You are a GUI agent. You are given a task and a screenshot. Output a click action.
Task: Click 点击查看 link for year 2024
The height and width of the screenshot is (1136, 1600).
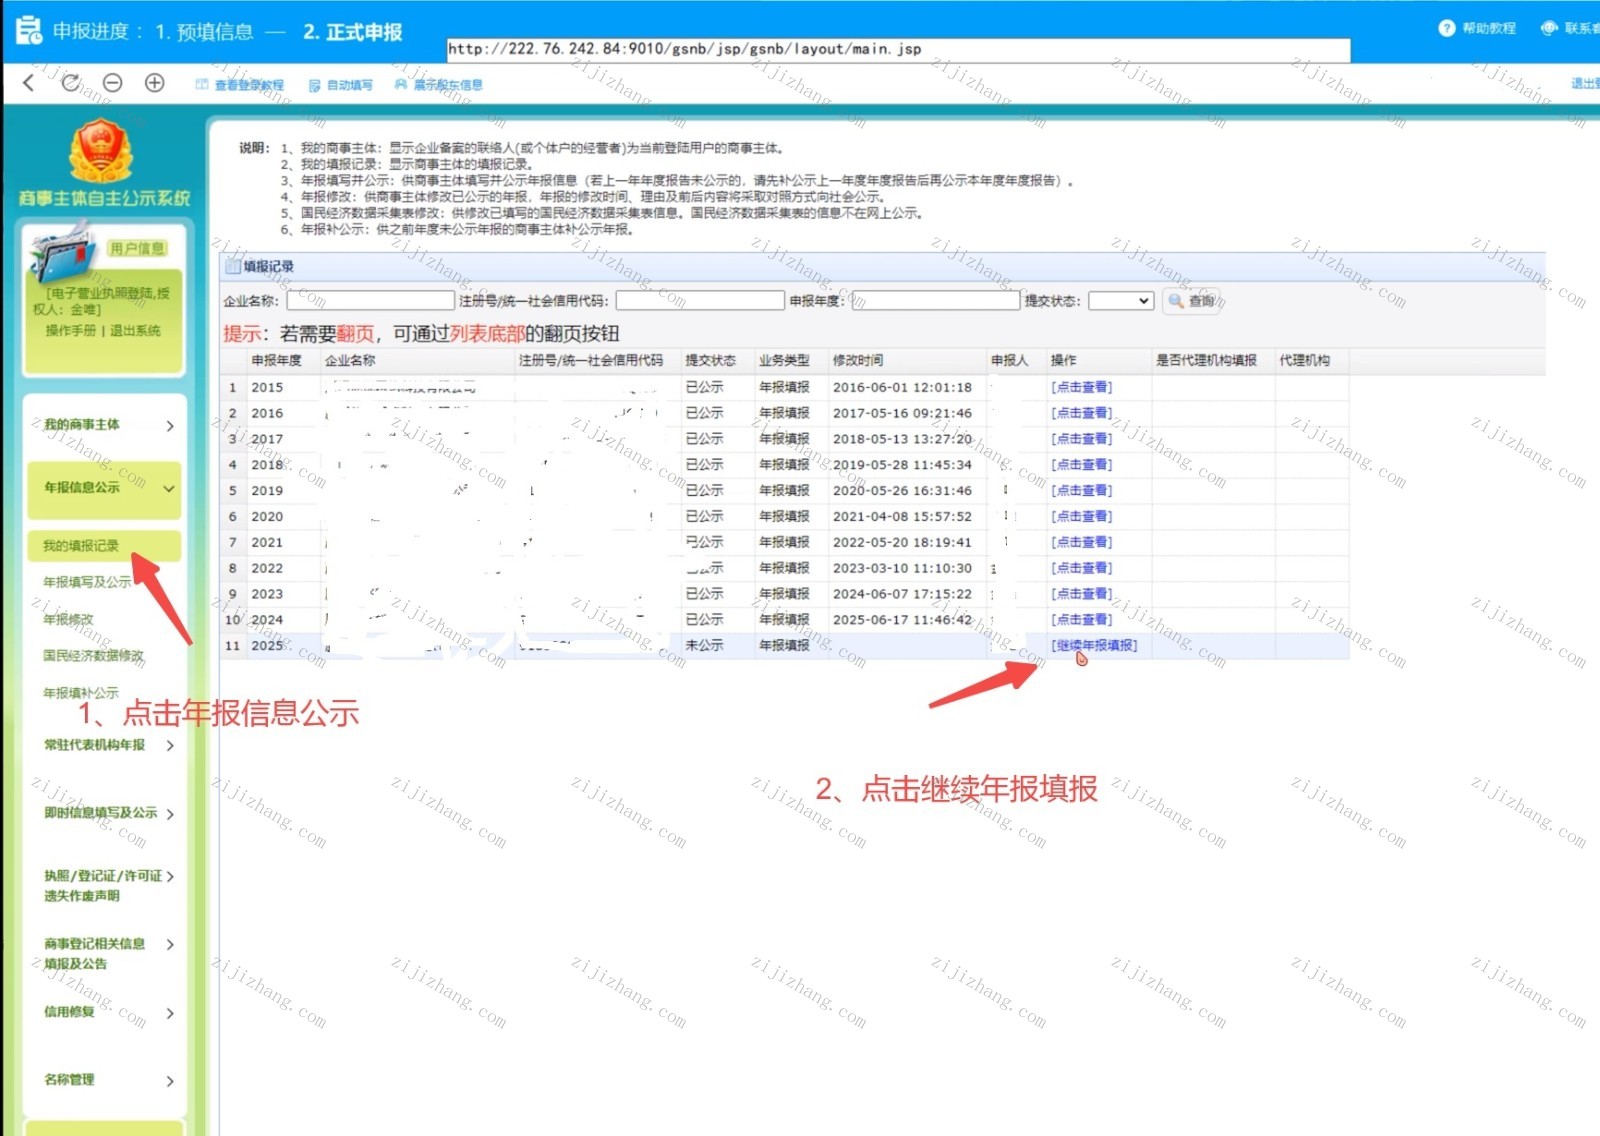coord(1081,620)
